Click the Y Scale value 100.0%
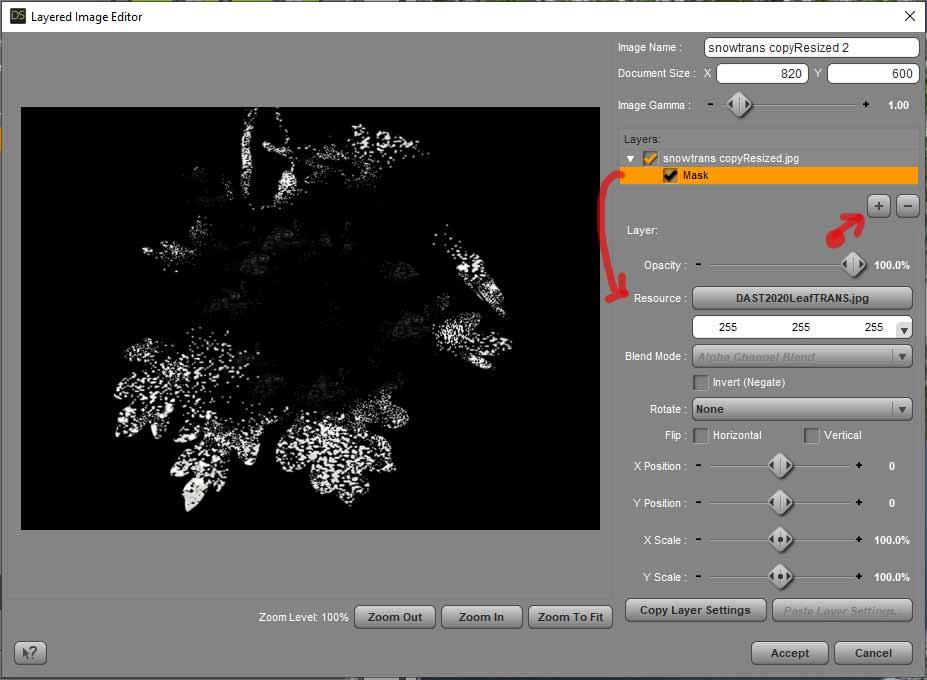This screenshot has width=927, height=680. click(892, 577)
